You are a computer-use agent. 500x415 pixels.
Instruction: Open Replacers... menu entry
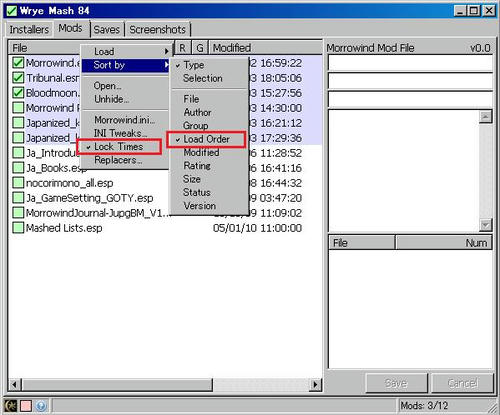tap(126, 160)
